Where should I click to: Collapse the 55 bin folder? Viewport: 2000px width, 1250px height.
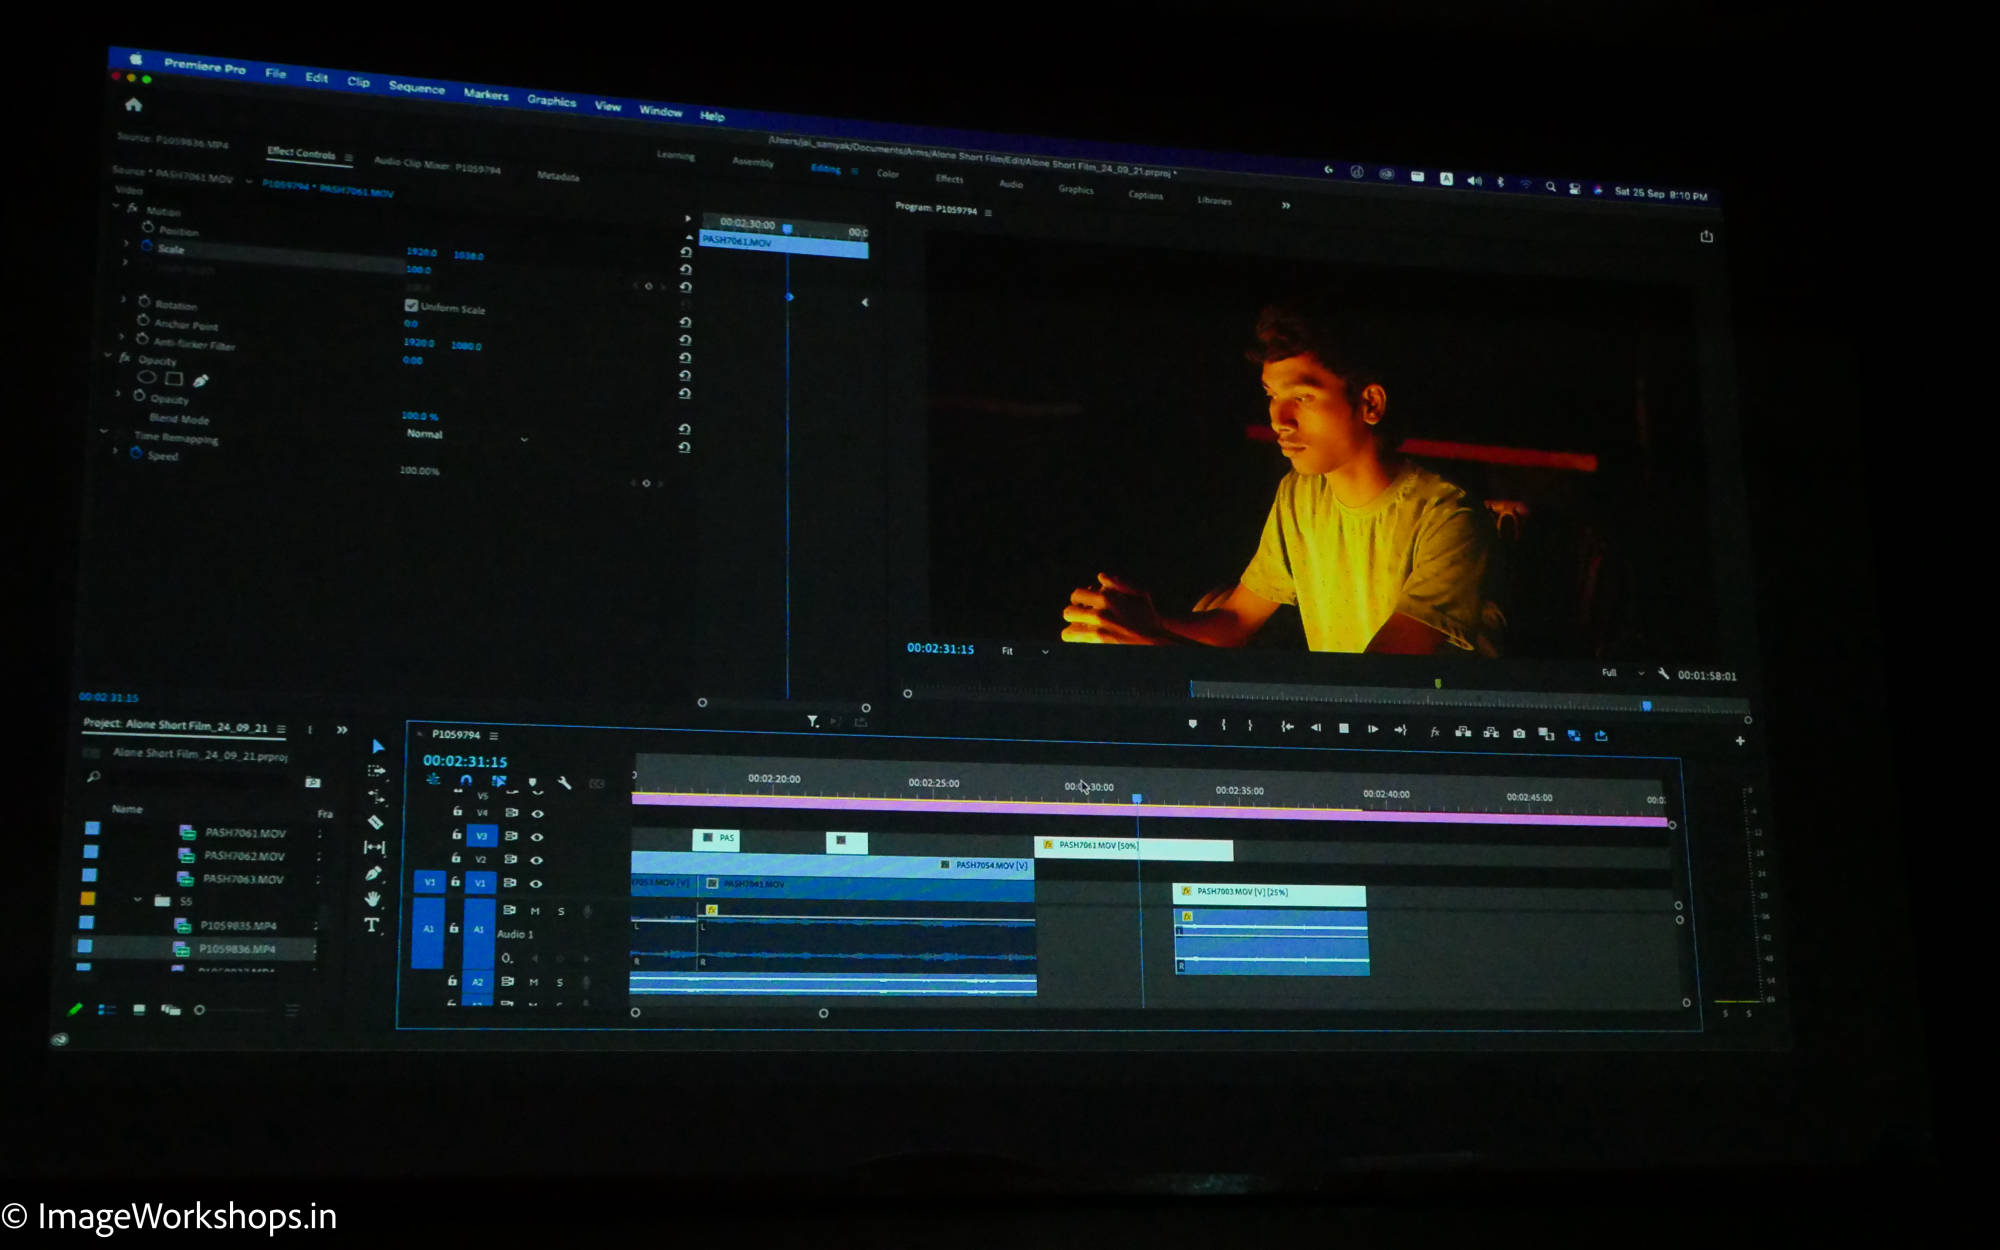click(138, 900)
